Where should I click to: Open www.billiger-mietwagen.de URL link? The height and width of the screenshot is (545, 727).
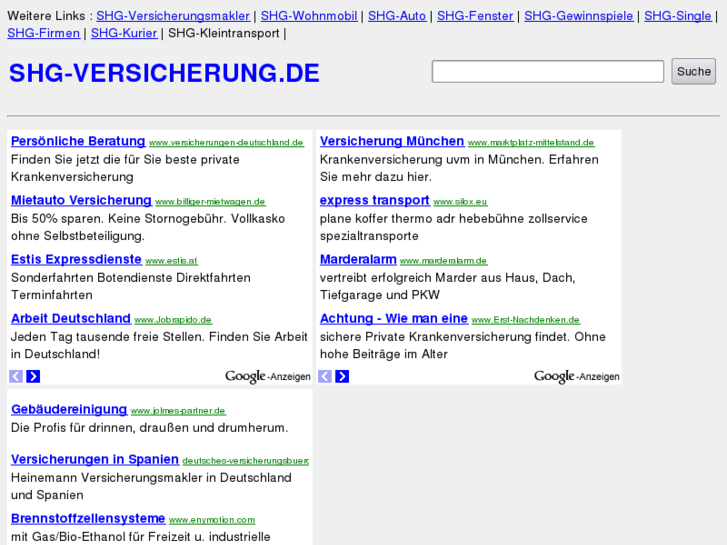(210, 202)
